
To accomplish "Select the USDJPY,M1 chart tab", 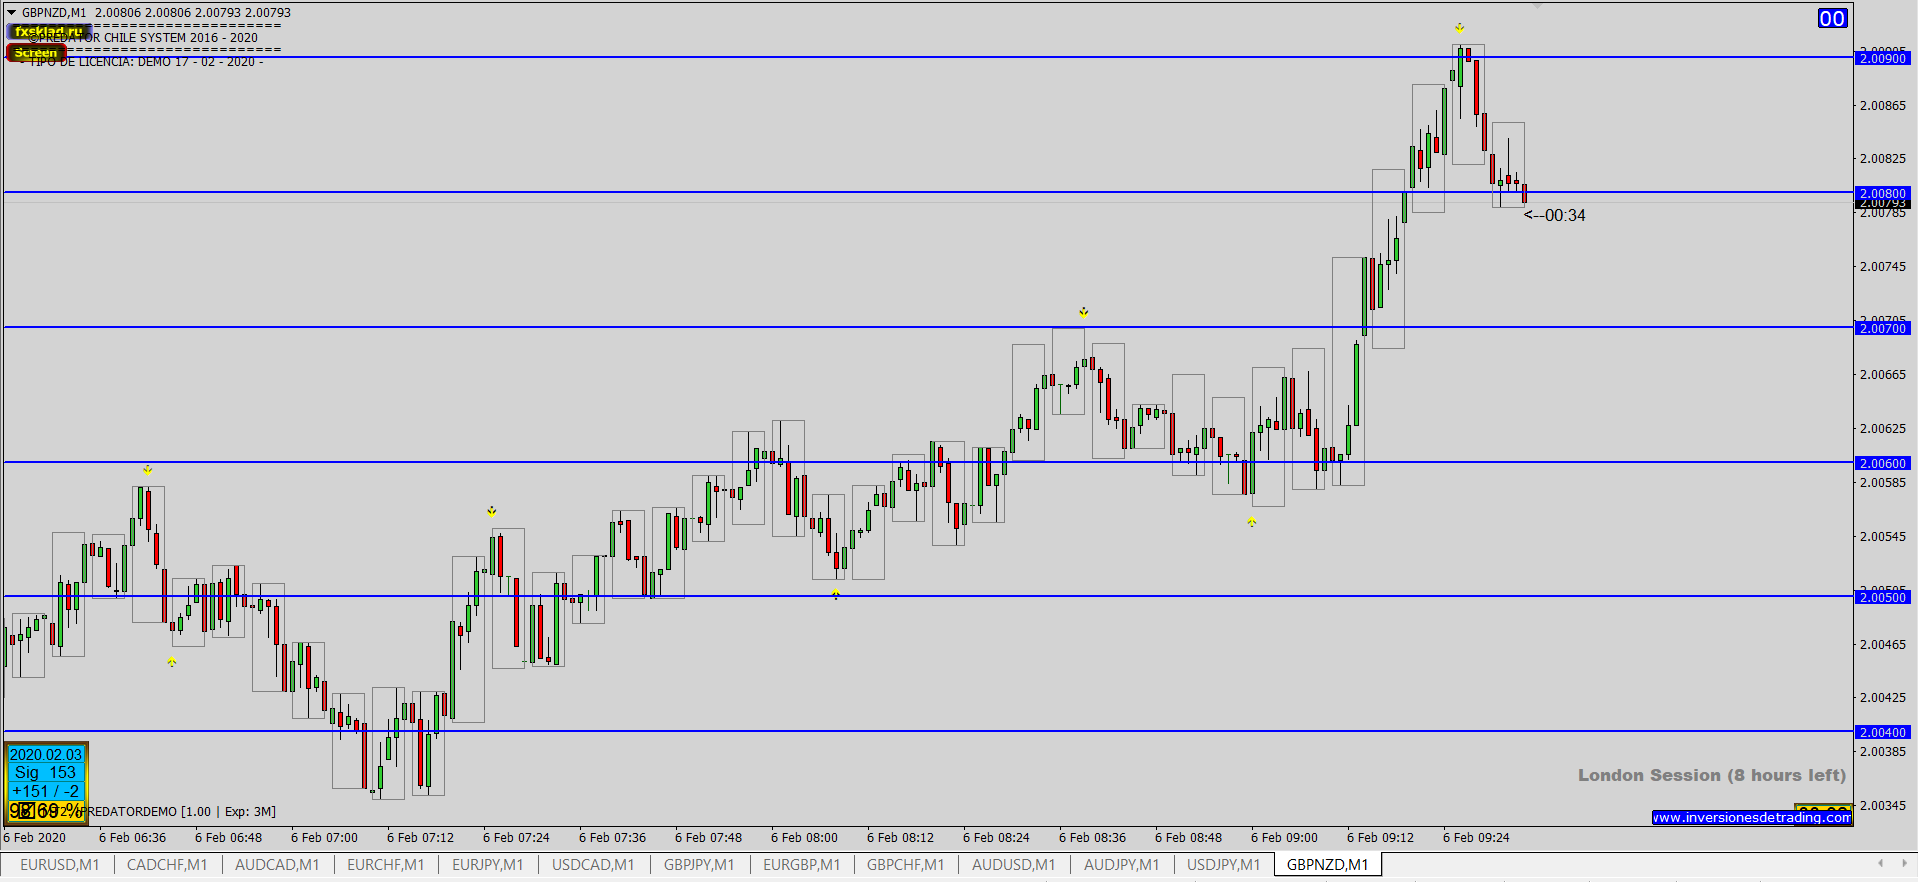I will (1223, 864).
